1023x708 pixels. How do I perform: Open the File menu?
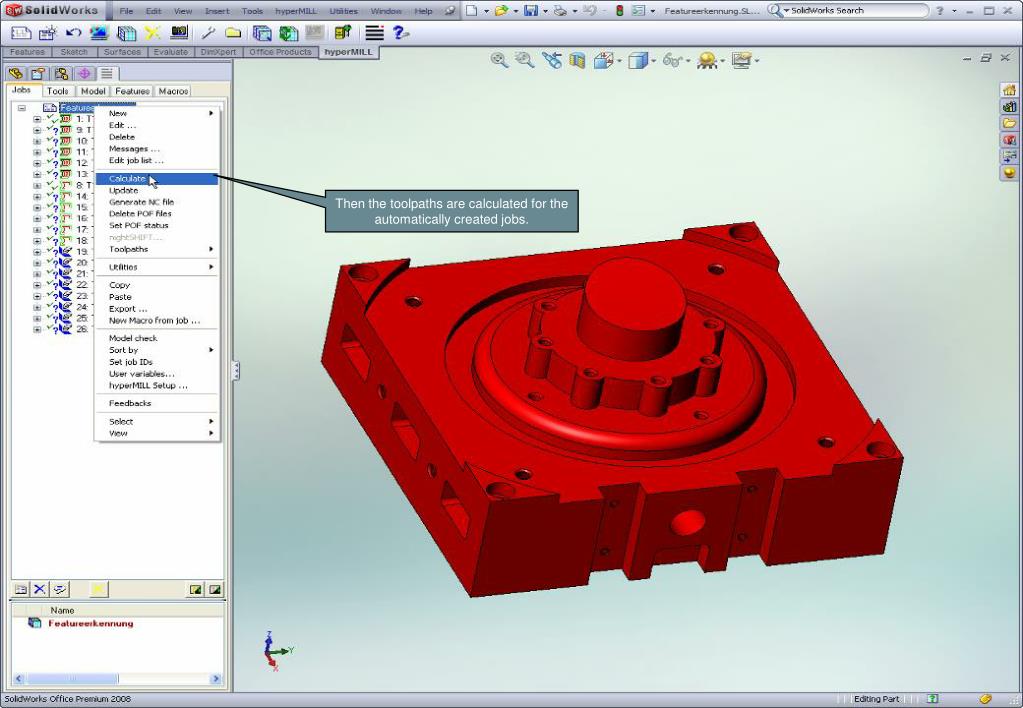pyautogui.click(x=127, y=11)
